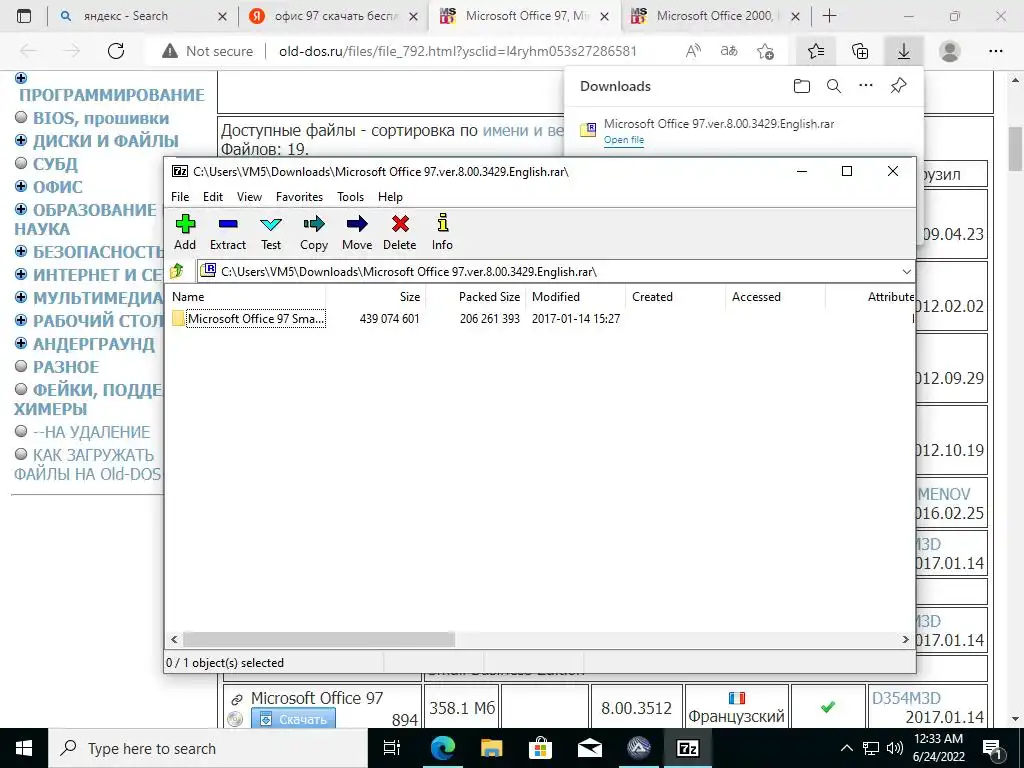Open archive Info from toolbar

click(442, 232)
